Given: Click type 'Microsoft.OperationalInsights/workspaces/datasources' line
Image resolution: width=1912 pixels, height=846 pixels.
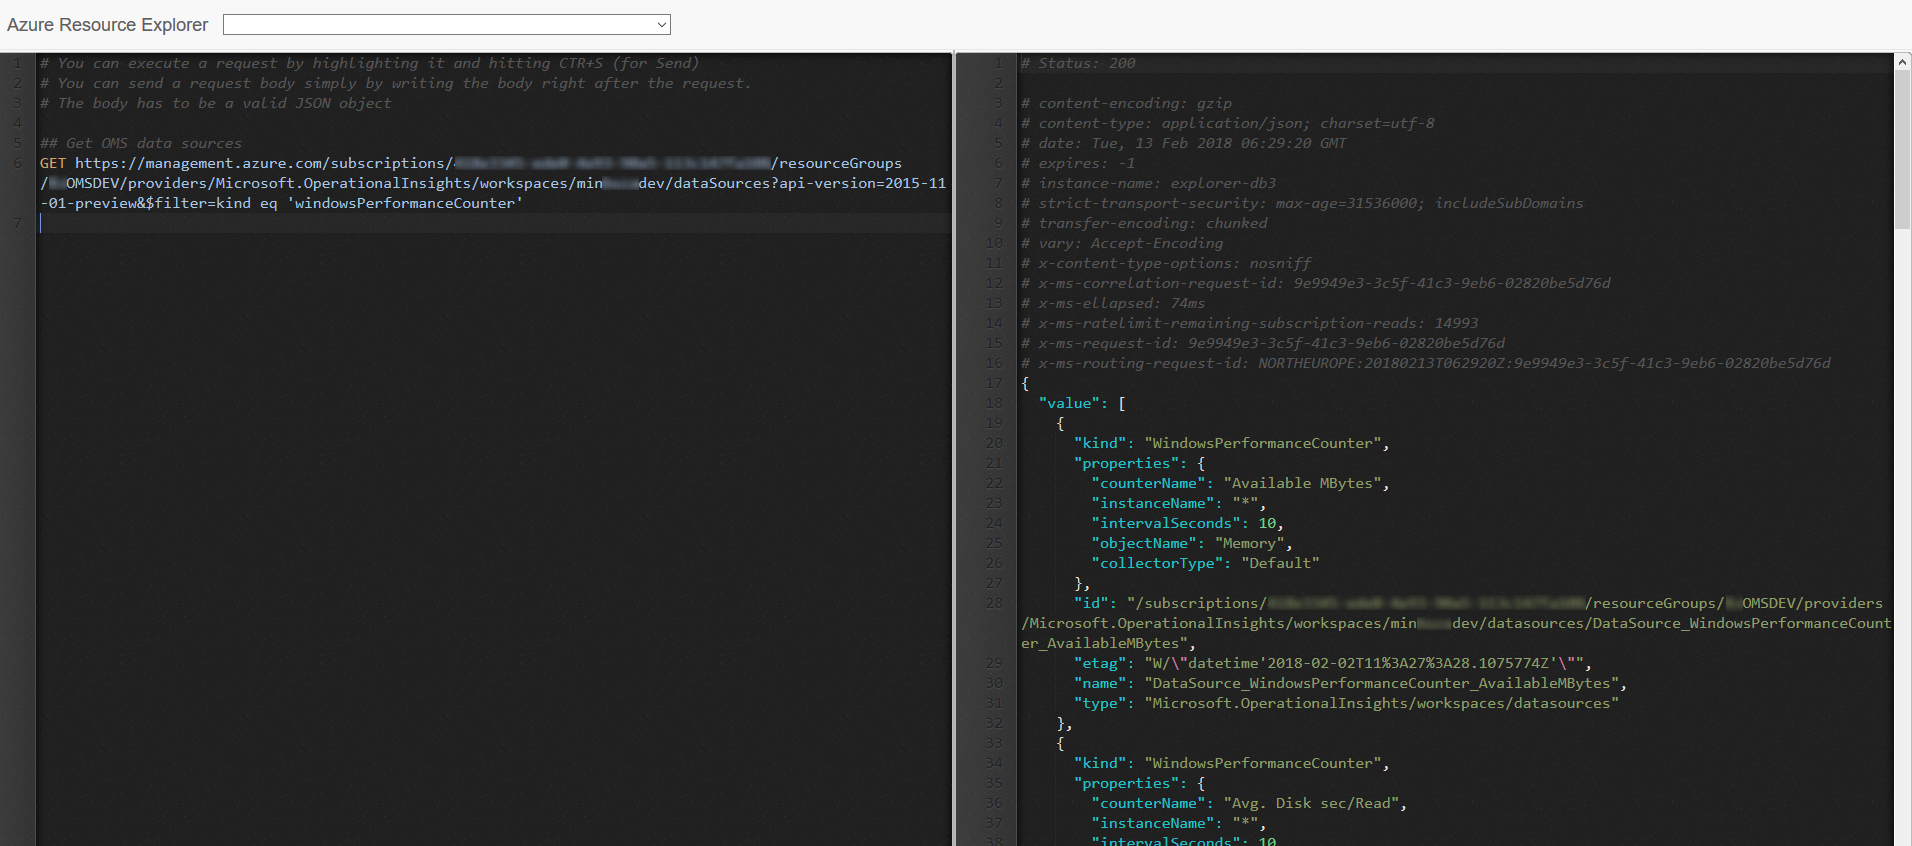Looking at the screenshot, I should click(1346, 703).
